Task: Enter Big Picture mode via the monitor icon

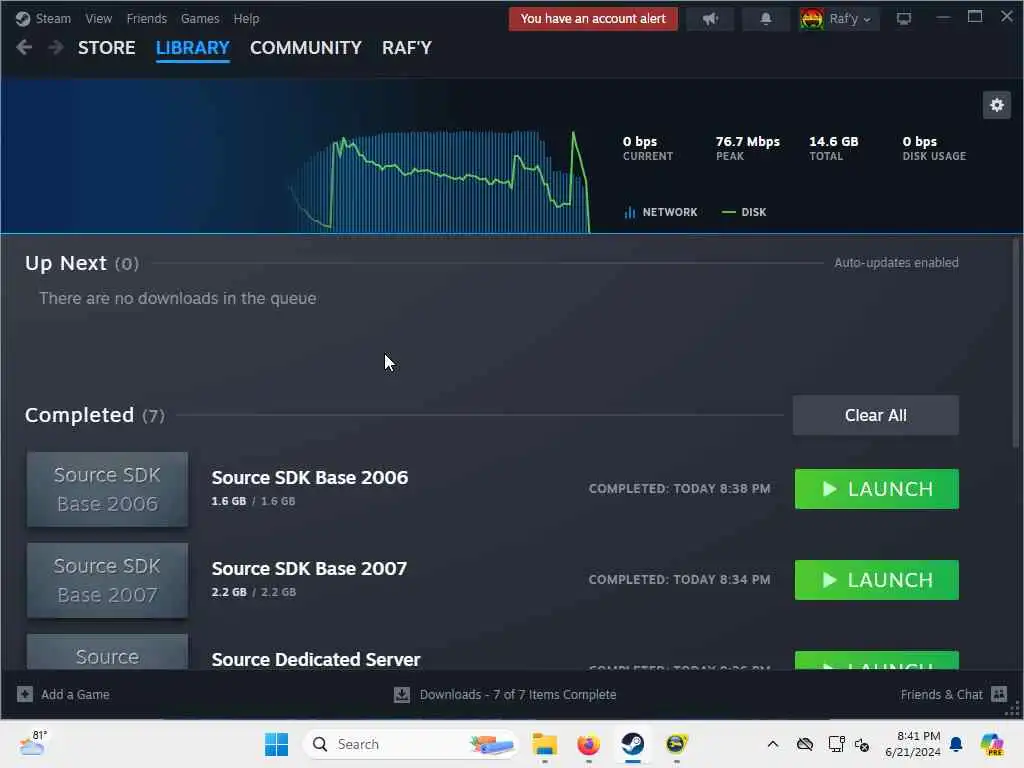Action: (904, 18)
